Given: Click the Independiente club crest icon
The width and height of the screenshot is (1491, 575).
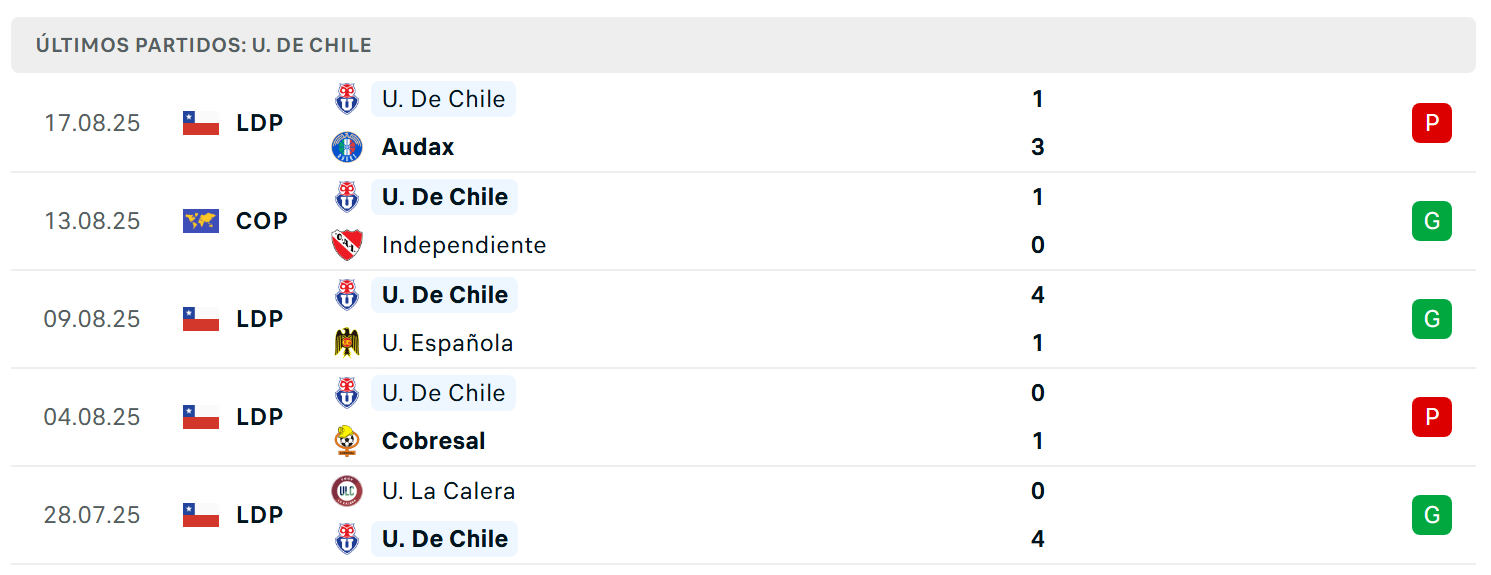Looking at the screenshot, I should [347, 245].
